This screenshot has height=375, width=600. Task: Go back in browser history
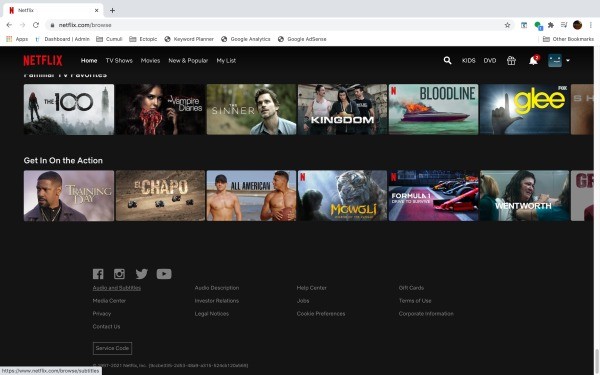9,25
